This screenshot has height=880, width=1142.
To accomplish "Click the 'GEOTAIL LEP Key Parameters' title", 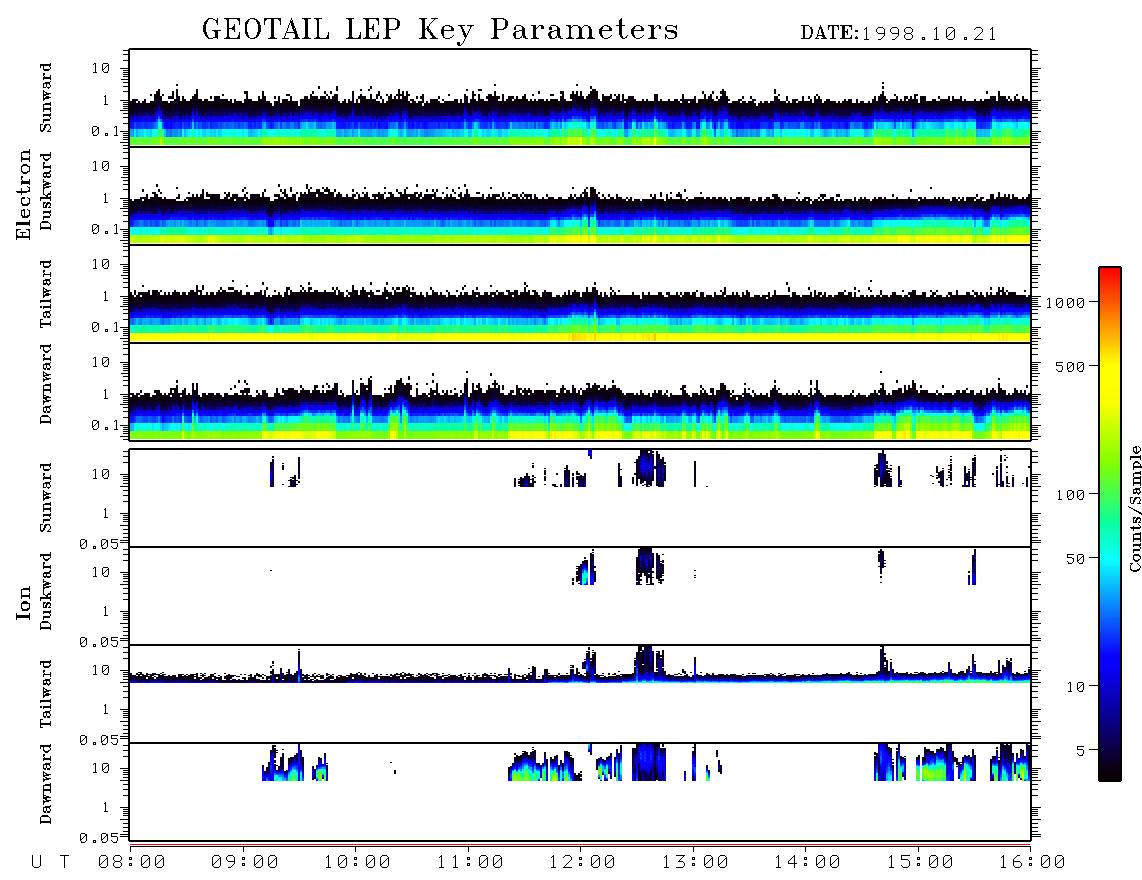I will [x=440, y=30].
